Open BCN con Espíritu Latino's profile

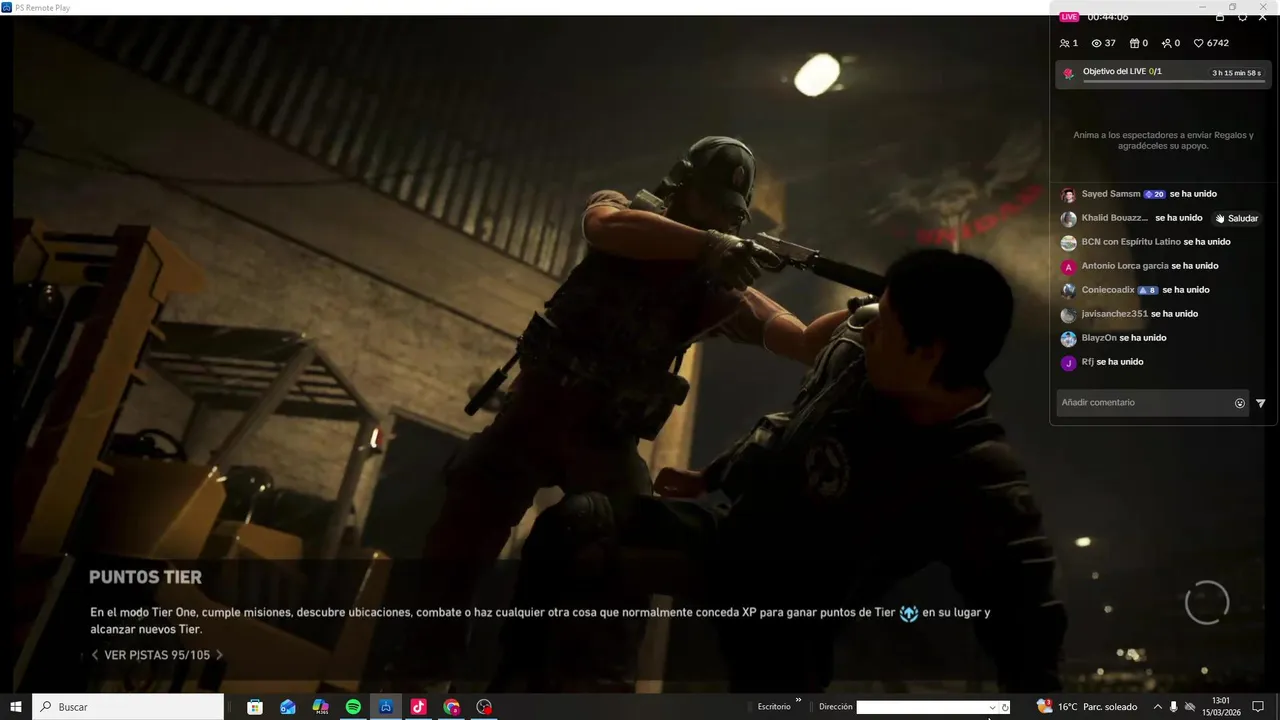coord(1131,242)
